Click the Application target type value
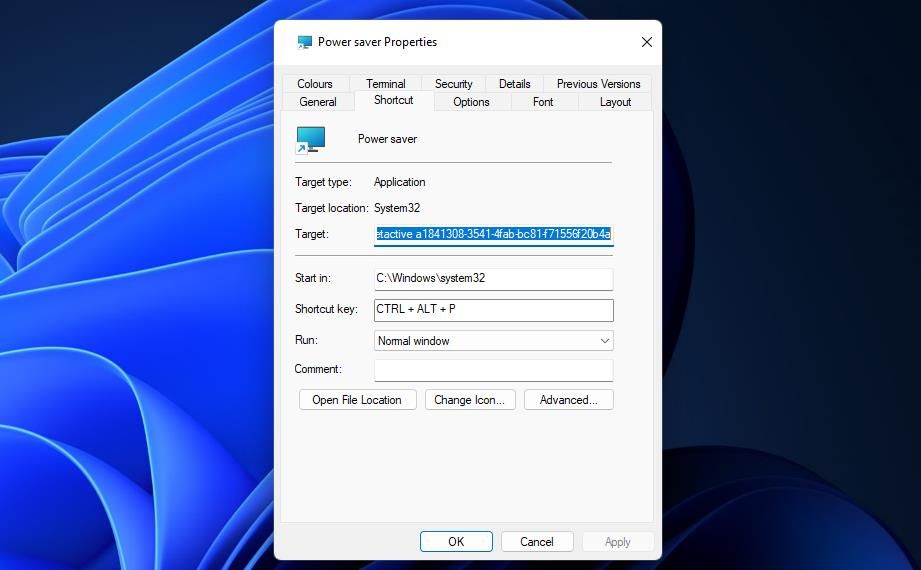Screen dimensions: 921x570 point(399,182)
